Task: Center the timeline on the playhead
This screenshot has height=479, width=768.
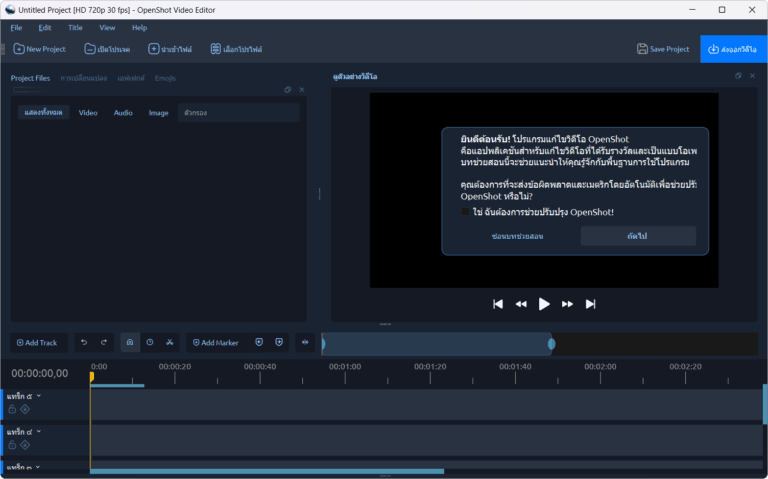Action: 305,342
